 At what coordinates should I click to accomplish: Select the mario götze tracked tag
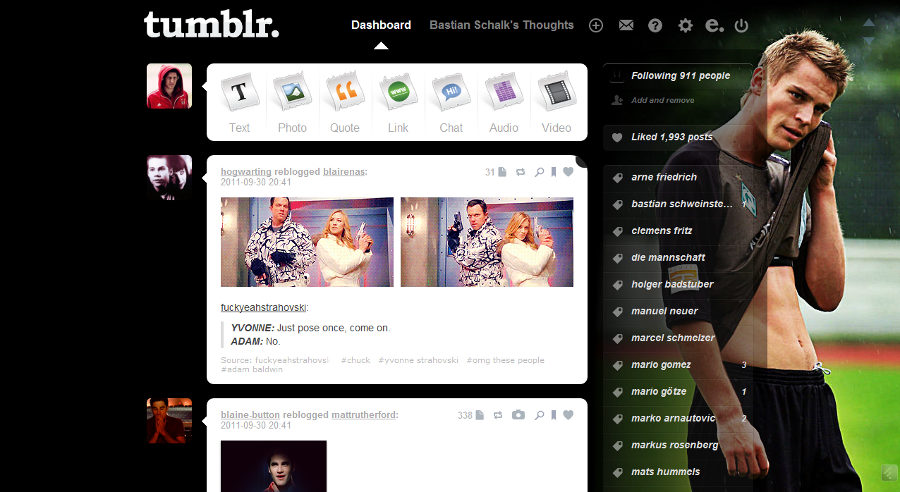click(659, 392)
